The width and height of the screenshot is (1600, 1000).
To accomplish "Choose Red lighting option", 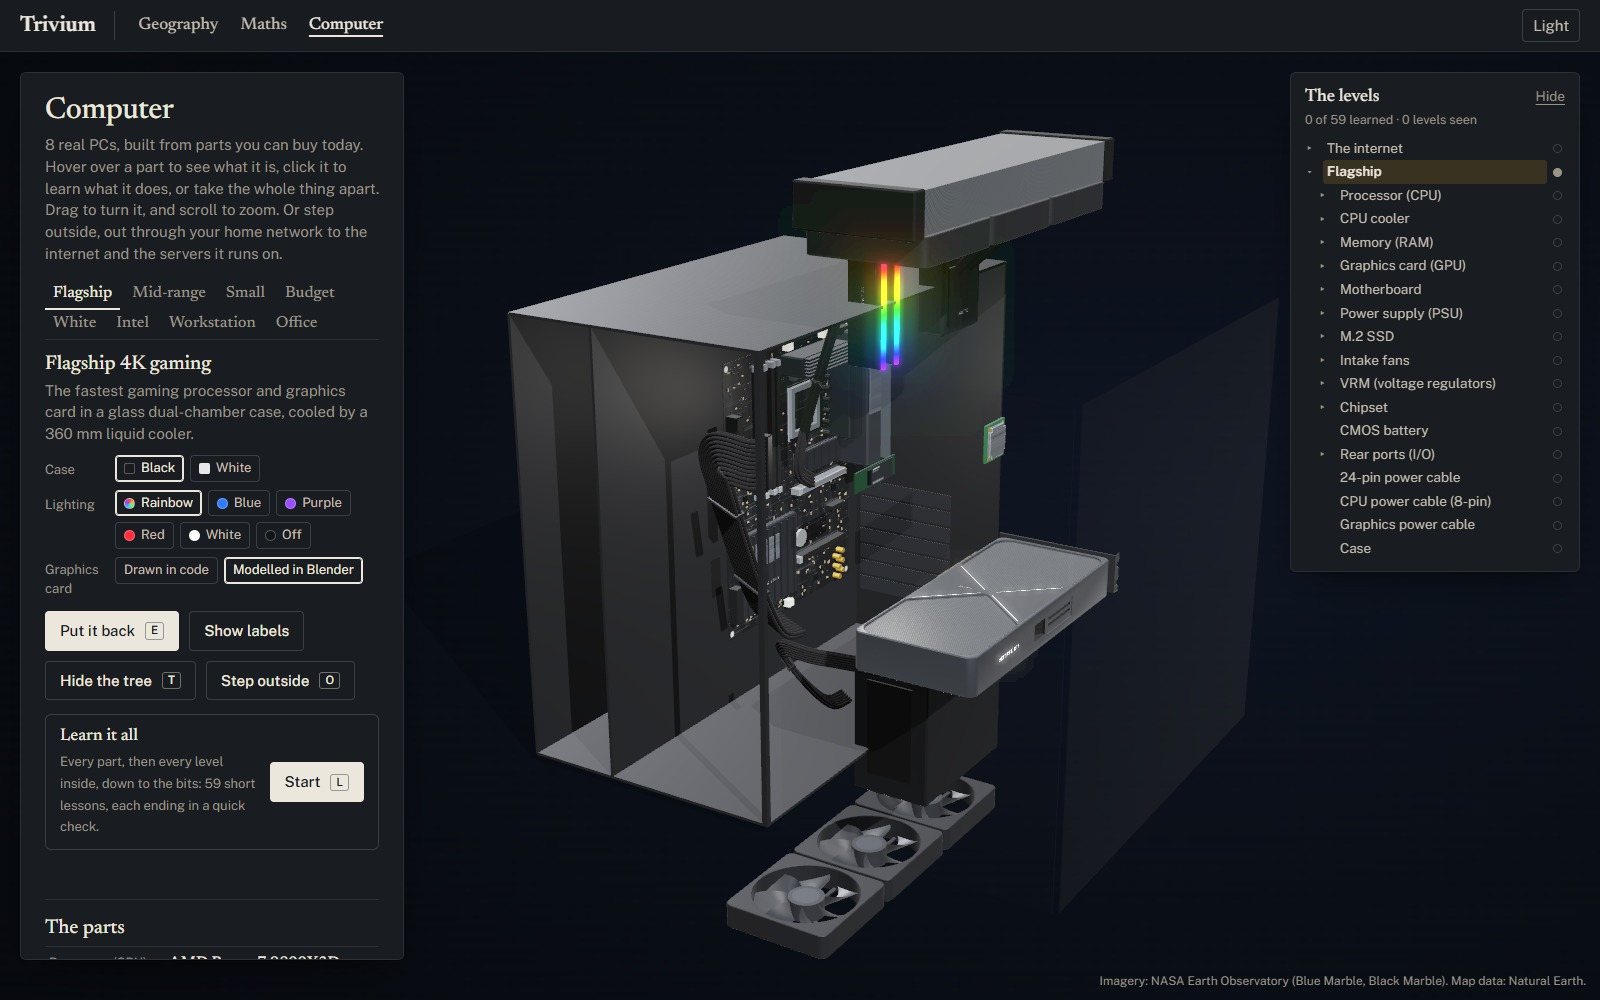I will pyautogui.click(x=144, y=535).
